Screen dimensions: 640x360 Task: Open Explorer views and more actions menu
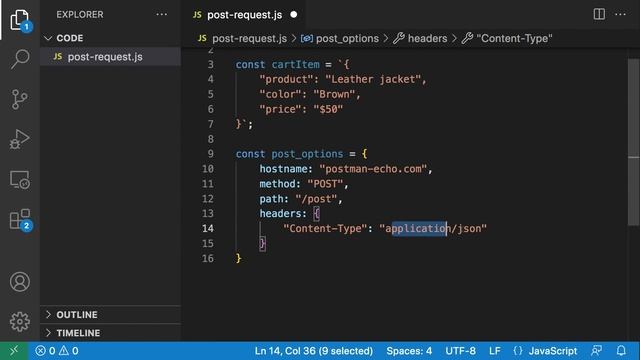pyautogui.click(x=162, y=15)
